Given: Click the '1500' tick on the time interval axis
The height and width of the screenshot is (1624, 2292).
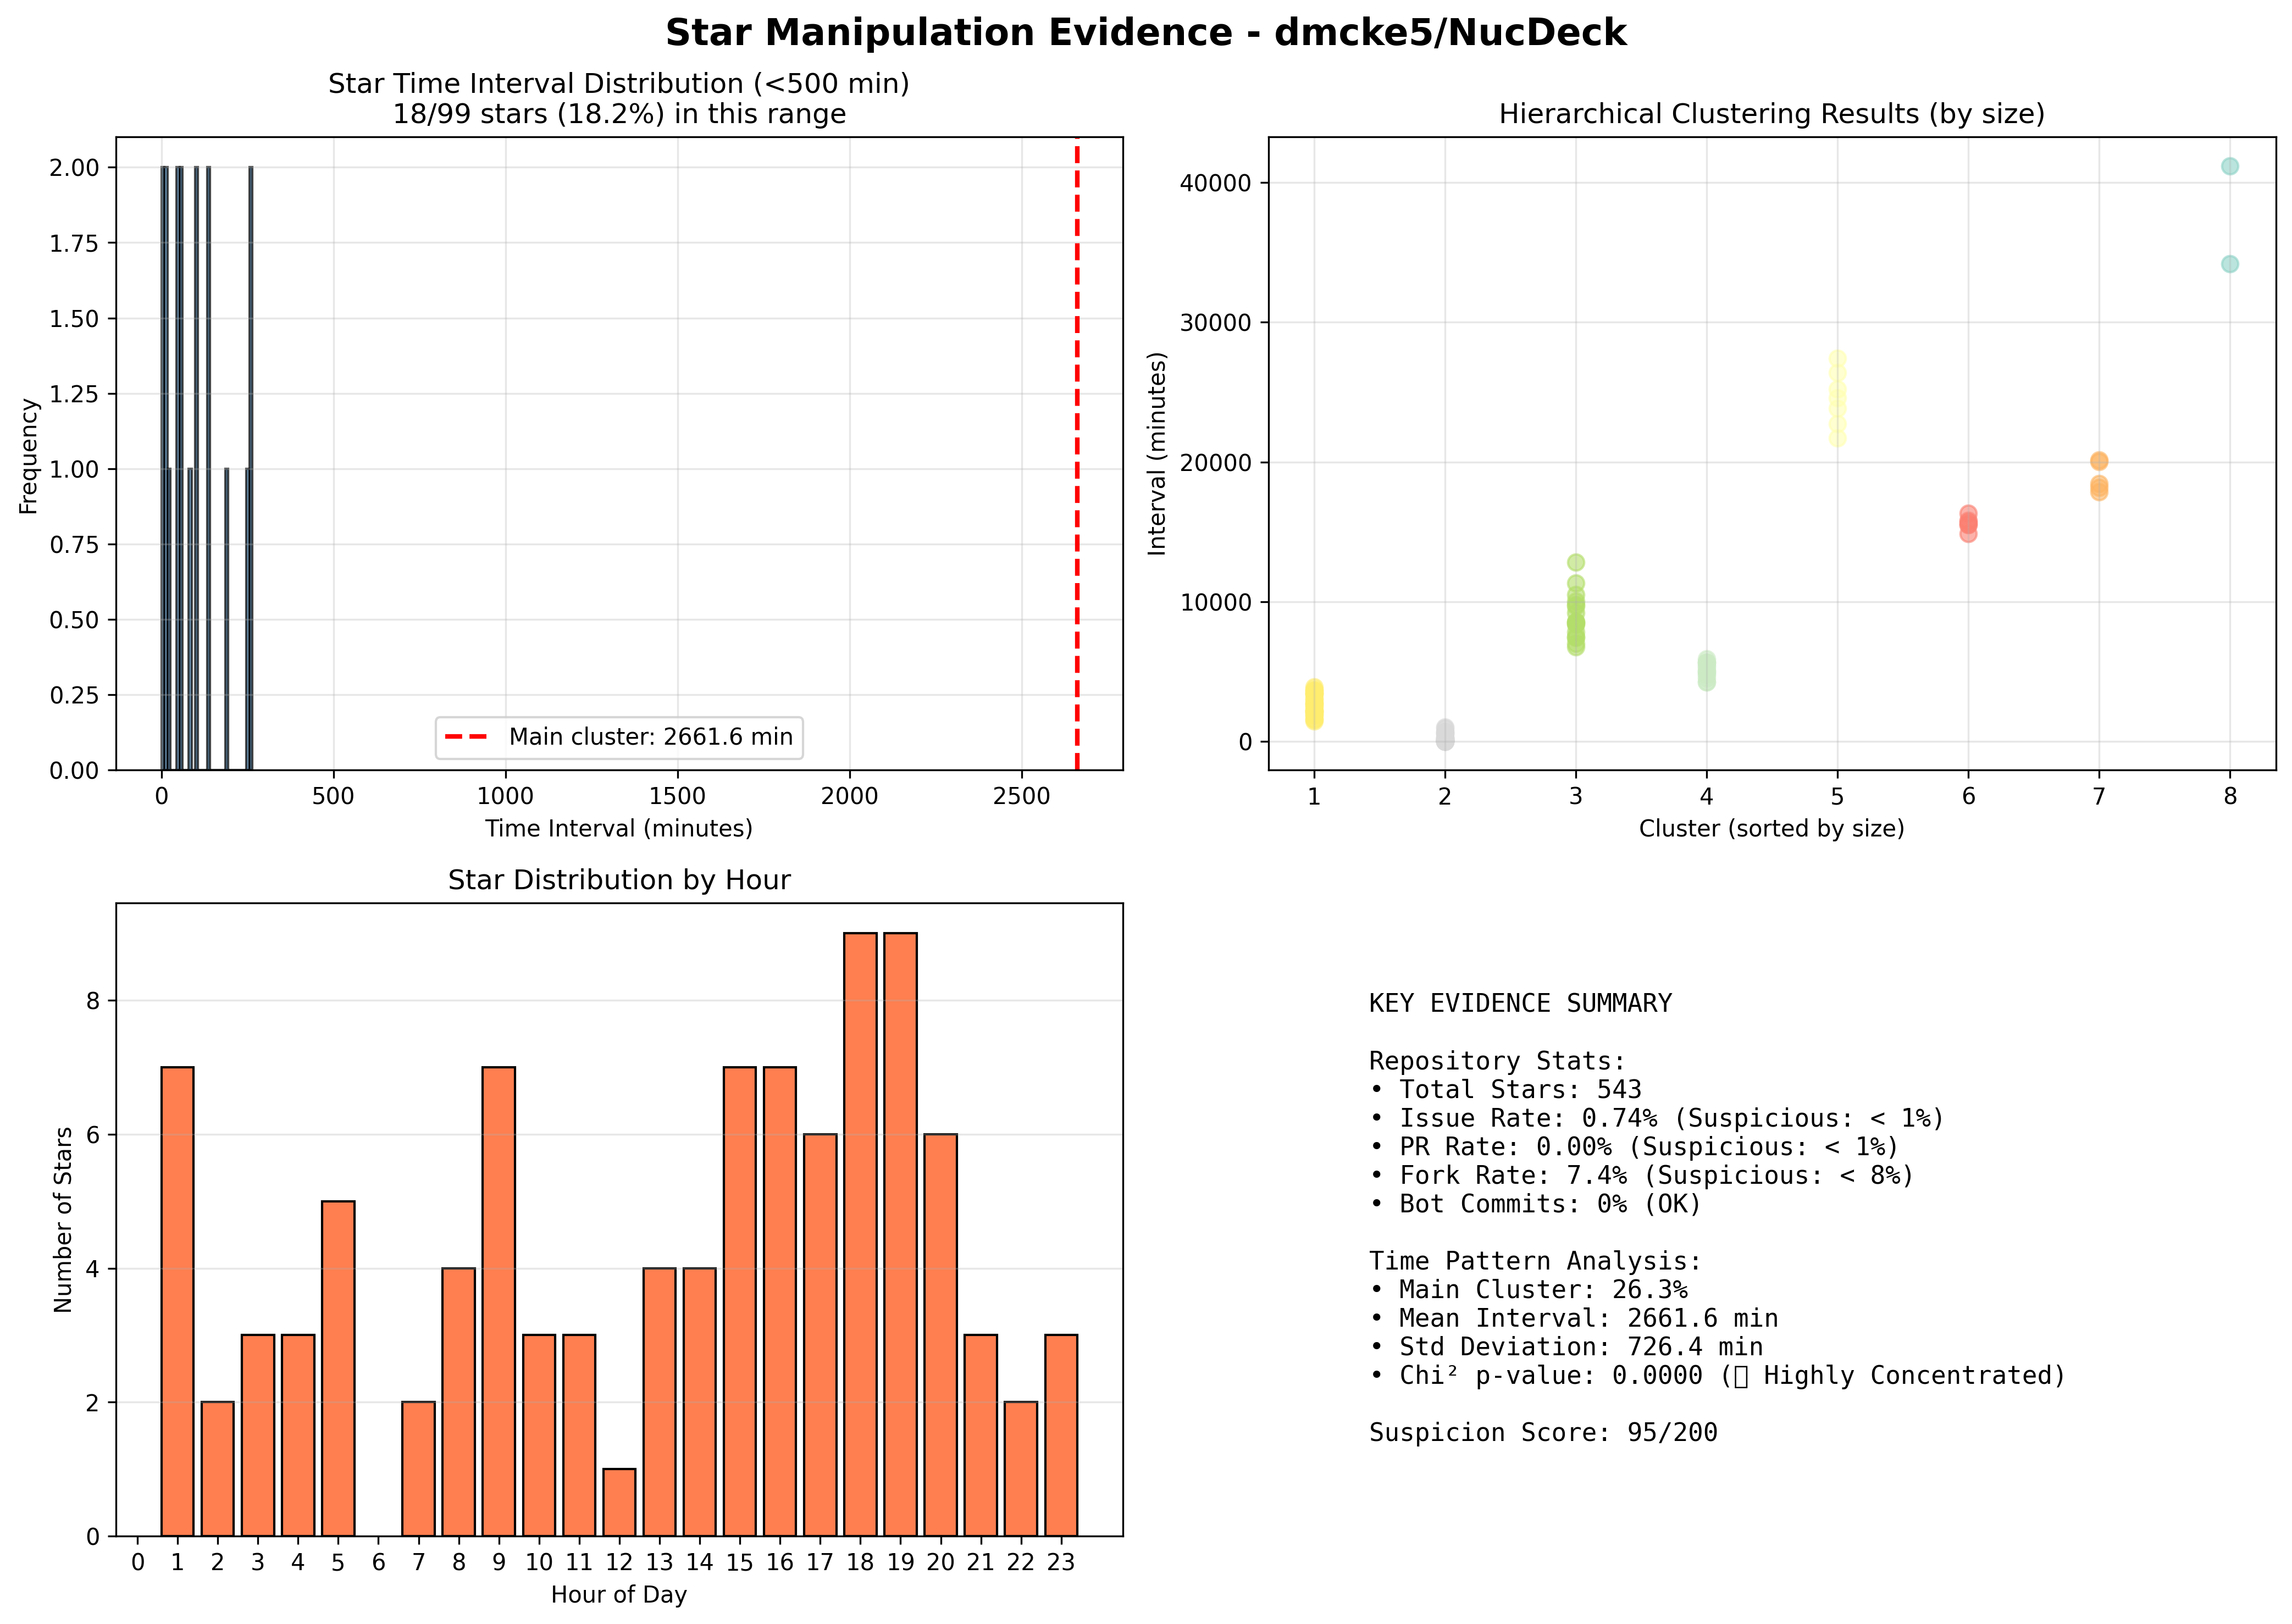Looking at the screenshot, I should (677, 796).
